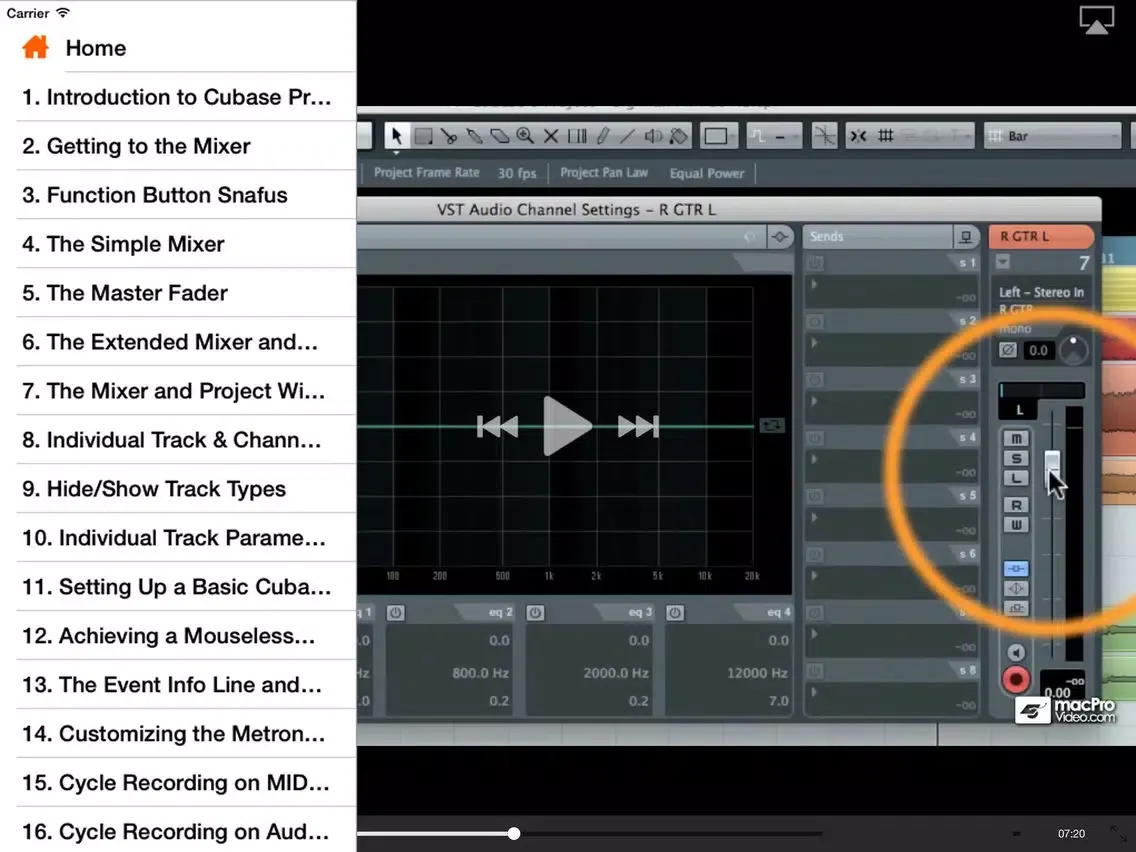Open Left - Stereo In input routing
Screen dimensions: 1136x852
pyautogui.click(x=1041, y=292)
